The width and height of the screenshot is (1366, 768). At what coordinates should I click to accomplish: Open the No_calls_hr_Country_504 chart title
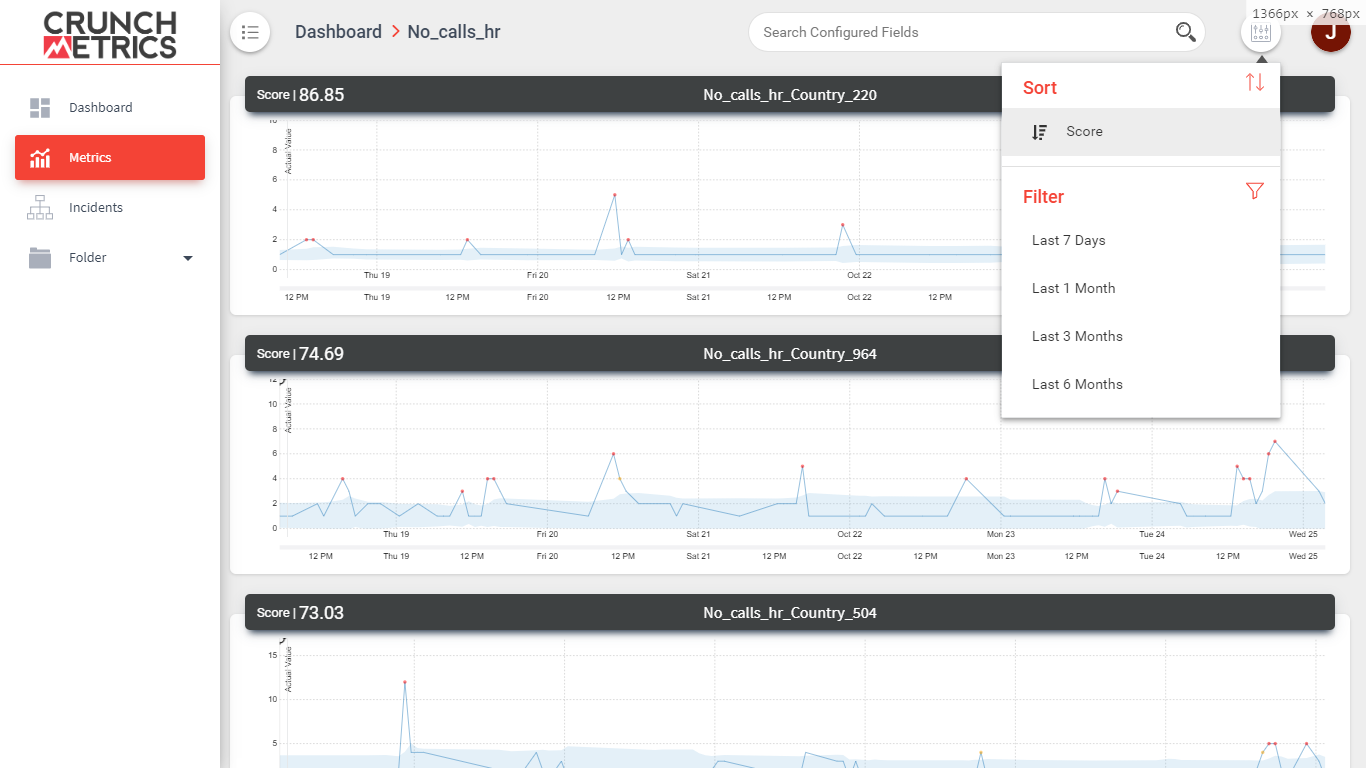(790, 613)
